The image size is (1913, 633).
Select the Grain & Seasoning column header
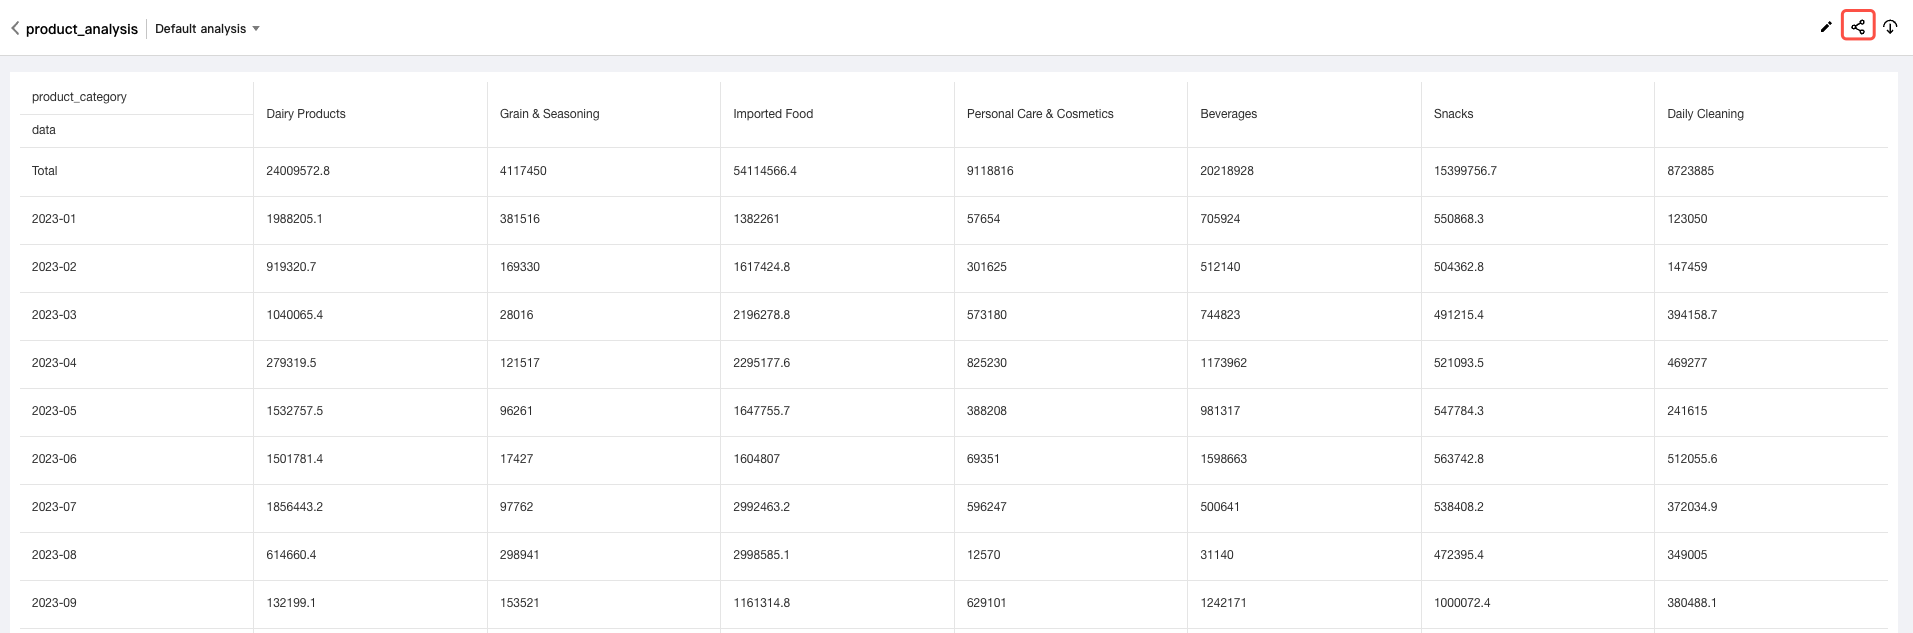tap(550, 114)
